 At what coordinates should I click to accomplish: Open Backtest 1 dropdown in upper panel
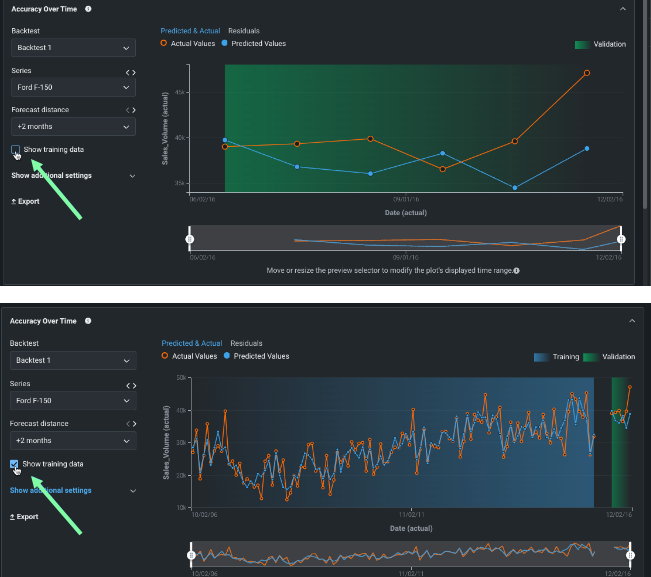pyautogui.click(x=72, y=47)
